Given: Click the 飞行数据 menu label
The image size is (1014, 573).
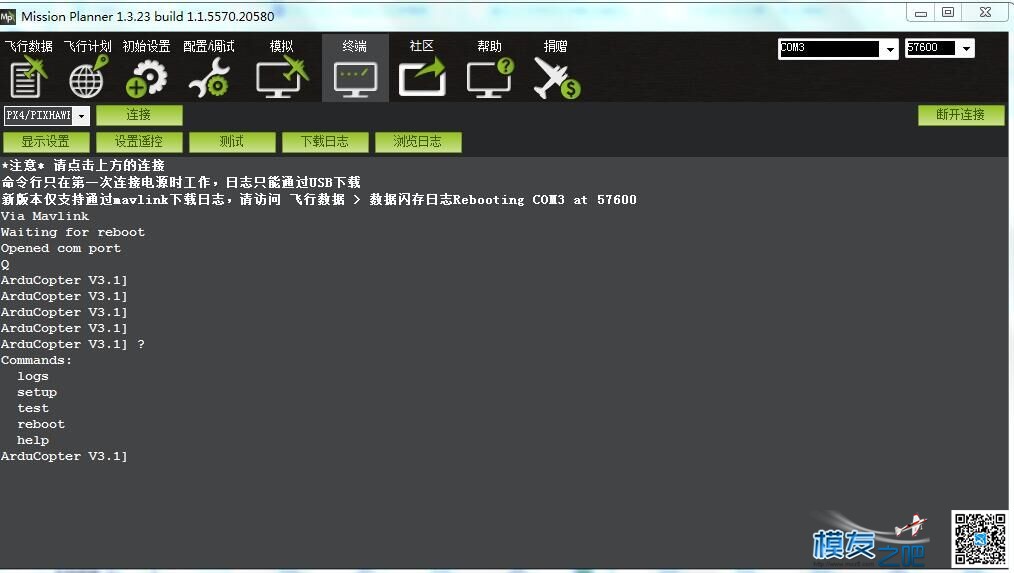Looking at the screenshot, I should coord(29,46).
